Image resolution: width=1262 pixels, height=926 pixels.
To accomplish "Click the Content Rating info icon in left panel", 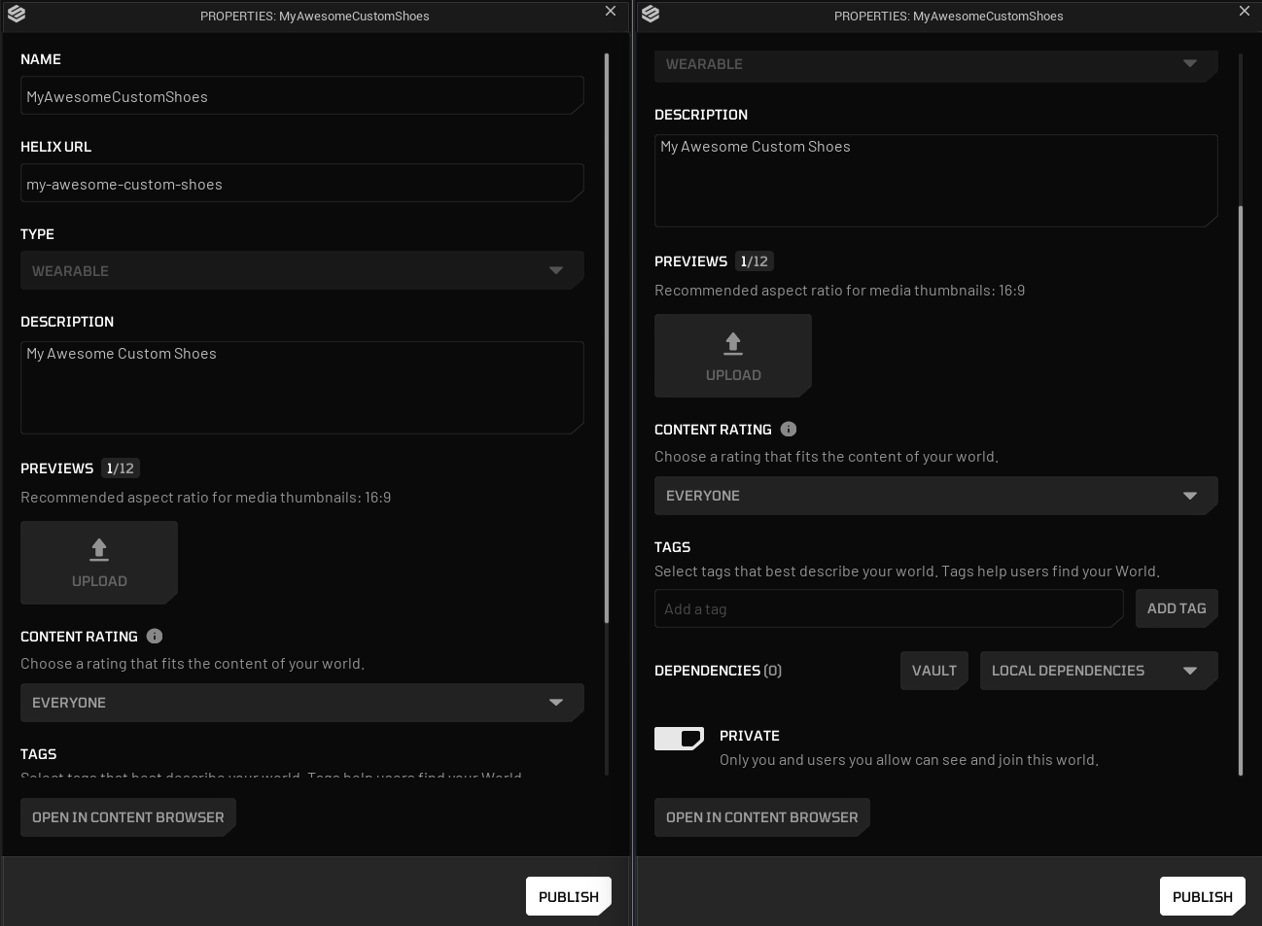I will (154, 636).
